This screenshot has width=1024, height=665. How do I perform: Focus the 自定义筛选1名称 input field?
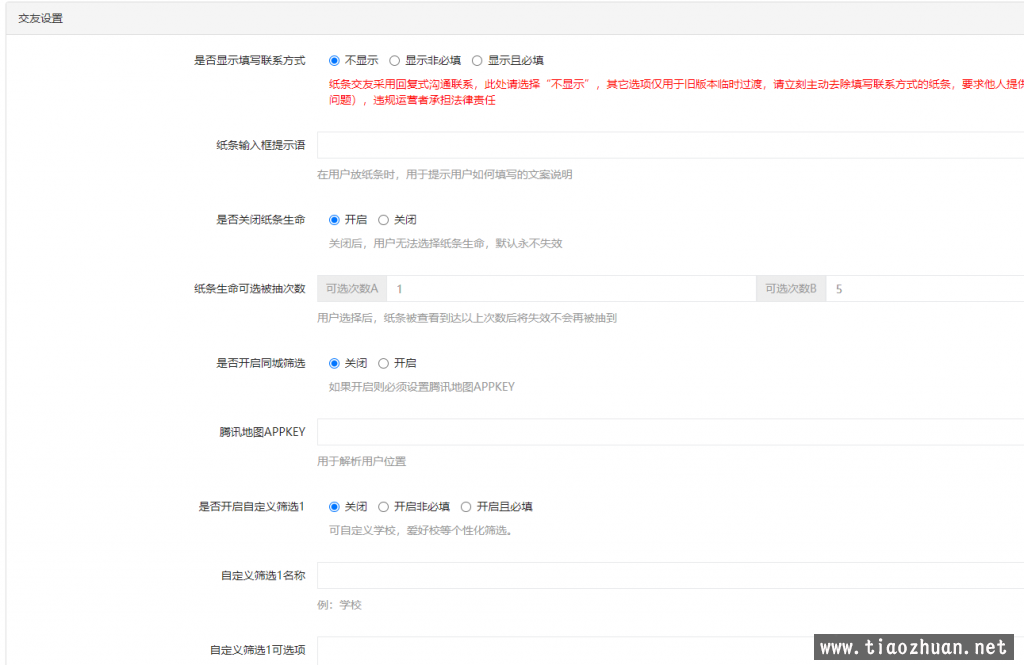pos(671,576)
